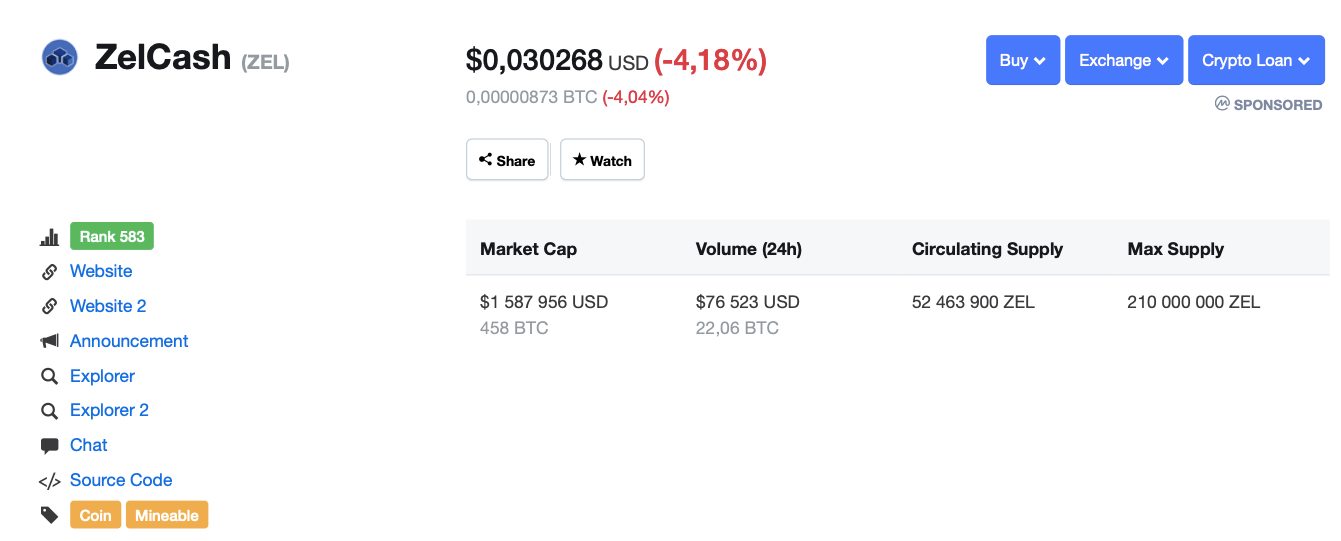Click the Source Code brackets icon
1341x541 pixels.
(x=49, y=481)
